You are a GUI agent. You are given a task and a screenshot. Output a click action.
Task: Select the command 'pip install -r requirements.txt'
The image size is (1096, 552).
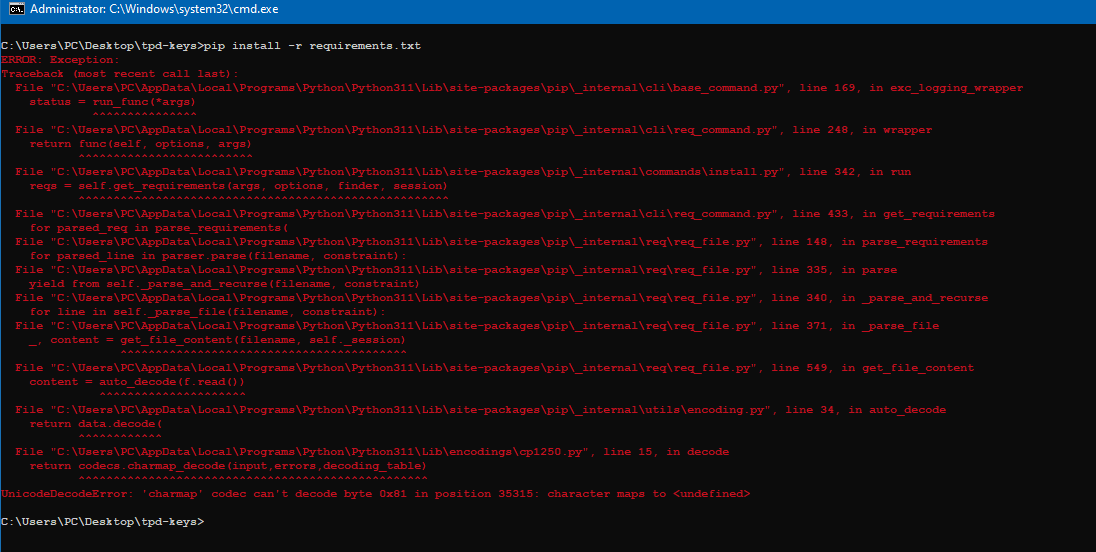coord(312,46)
